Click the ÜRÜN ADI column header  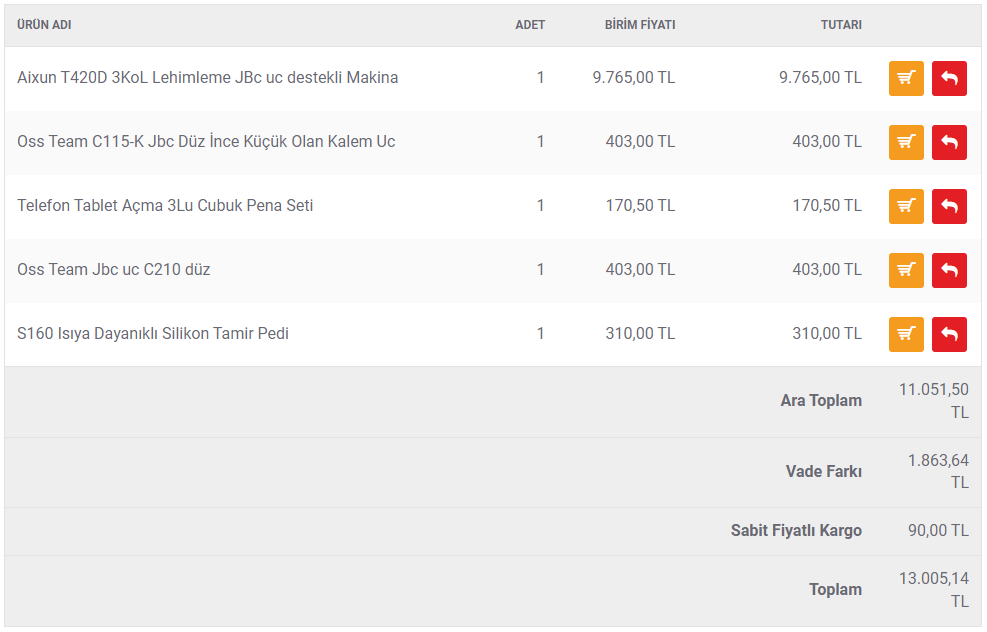[x=44, y=25]
